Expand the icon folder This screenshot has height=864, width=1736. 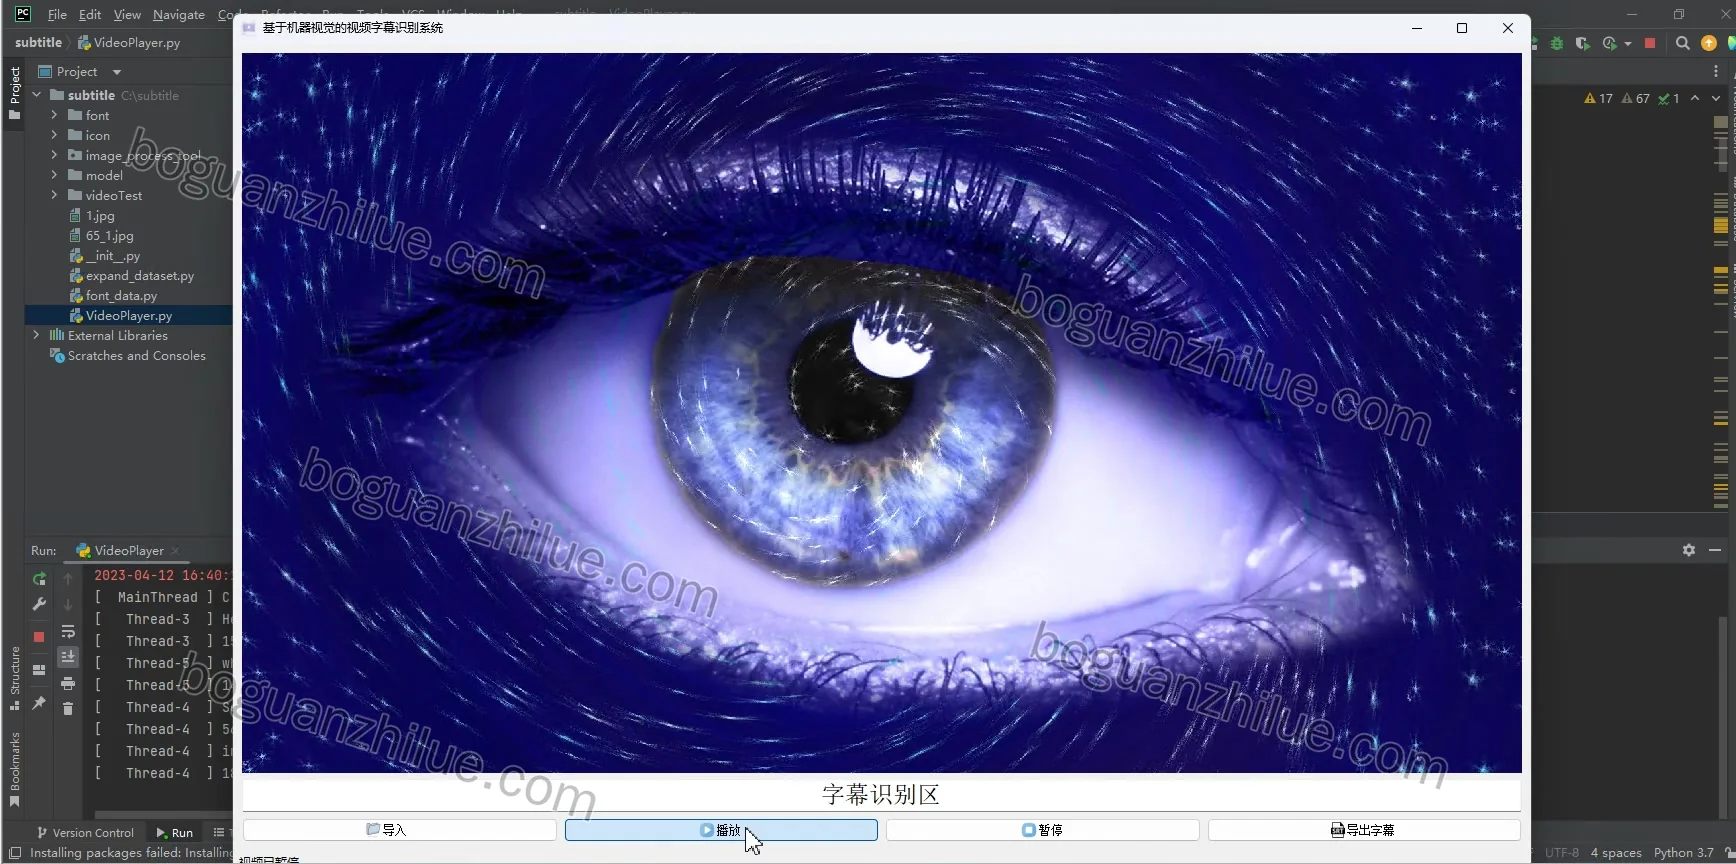[x=54, y=135]
